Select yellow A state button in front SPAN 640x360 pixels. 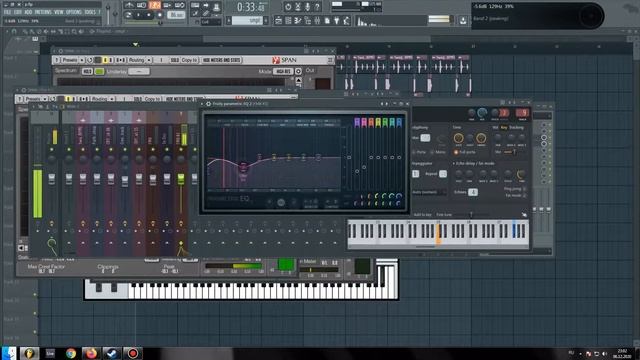click(x=105, y=60)
